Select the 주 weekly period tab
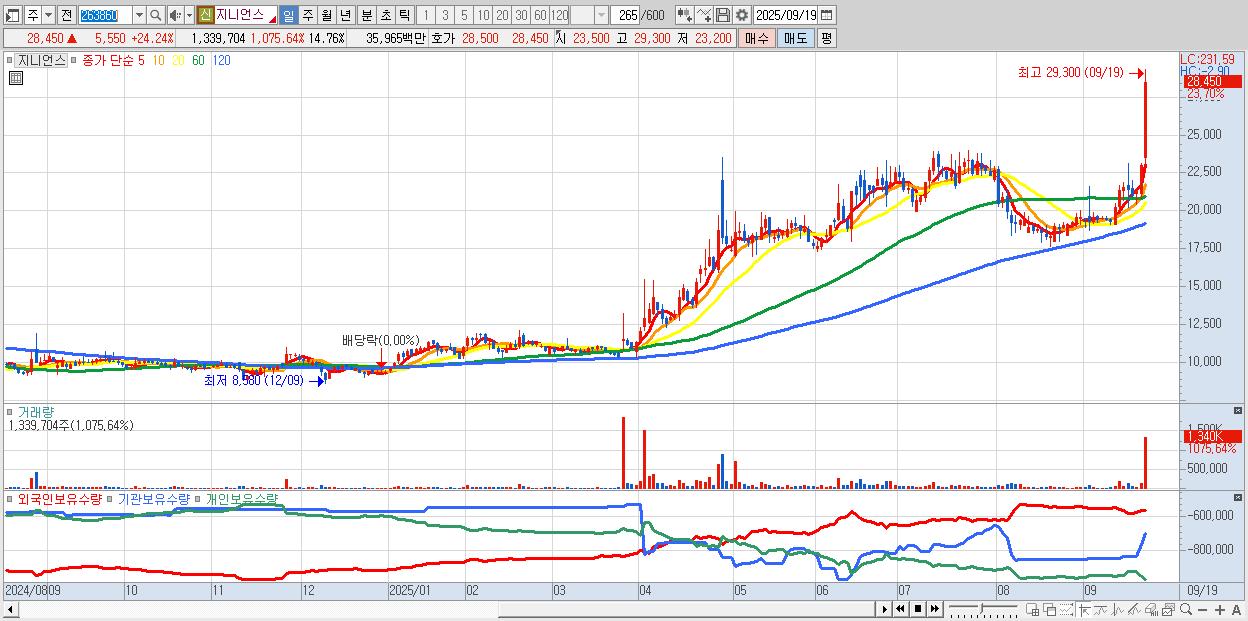The height and width of the screenshot is (621, 1248). click(x=307, y=15)
